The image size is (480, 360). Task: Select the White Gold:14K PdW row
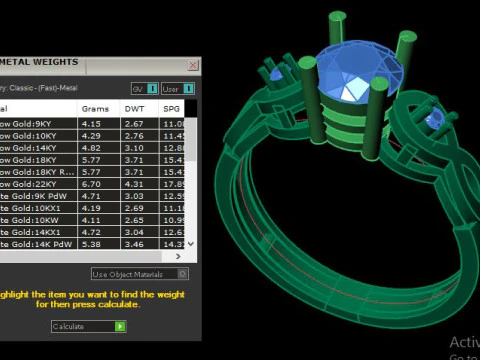[x=92, y=244]
